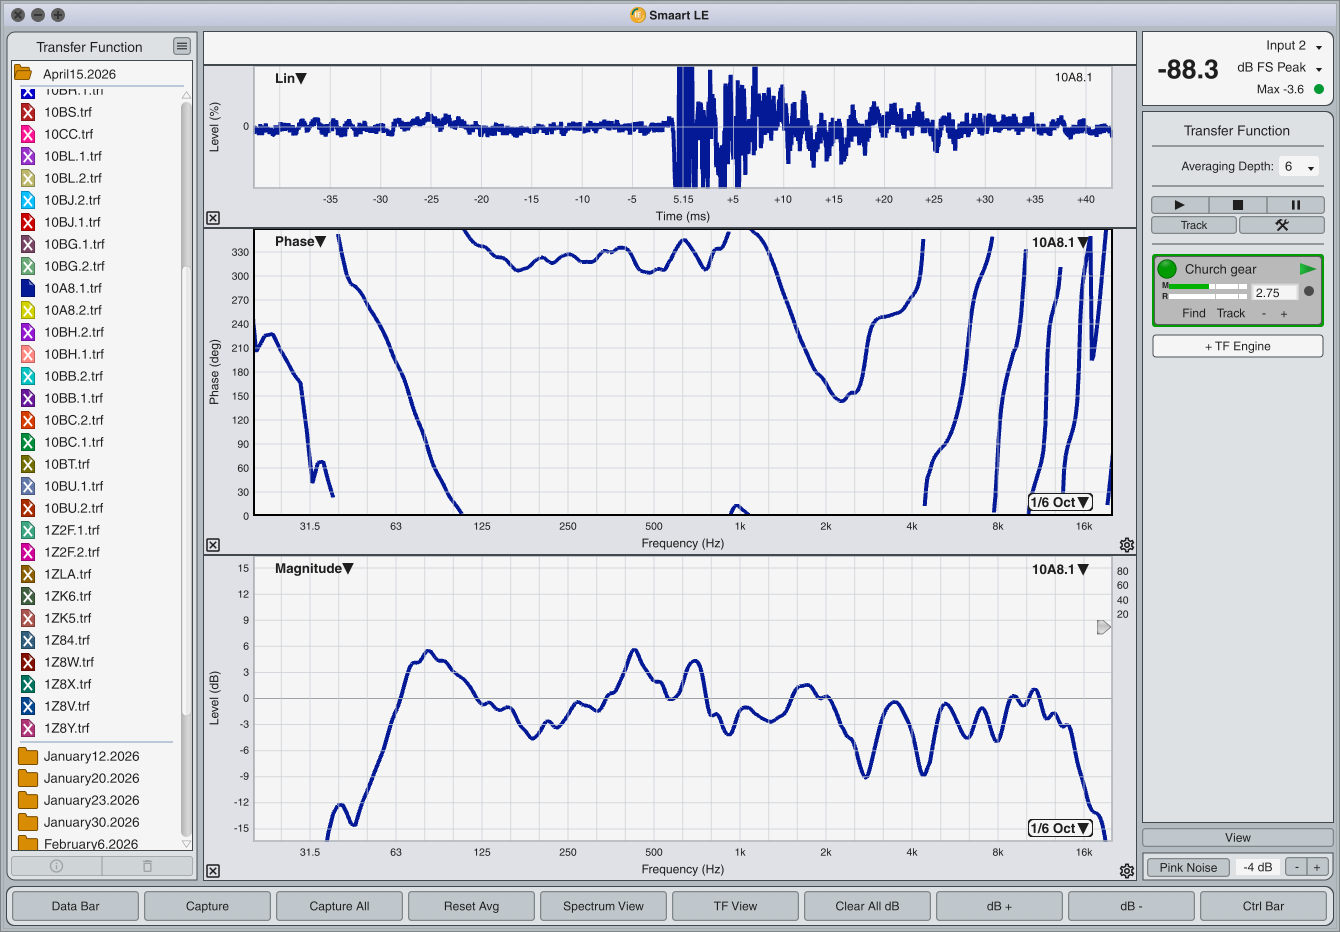Click the 1Z2F.2.trf trace icon
This screenshot has height=932, width=1340.
coord(28,552)
